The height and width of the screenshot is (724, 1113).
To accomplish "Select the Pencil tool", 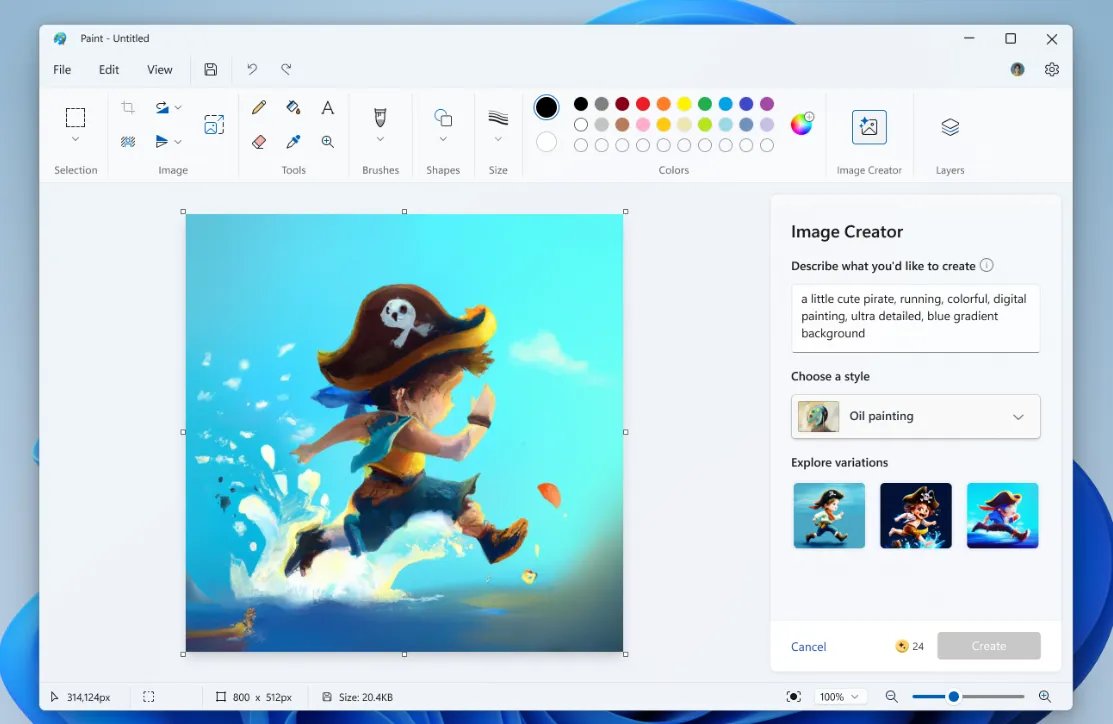I will point(259,107).
